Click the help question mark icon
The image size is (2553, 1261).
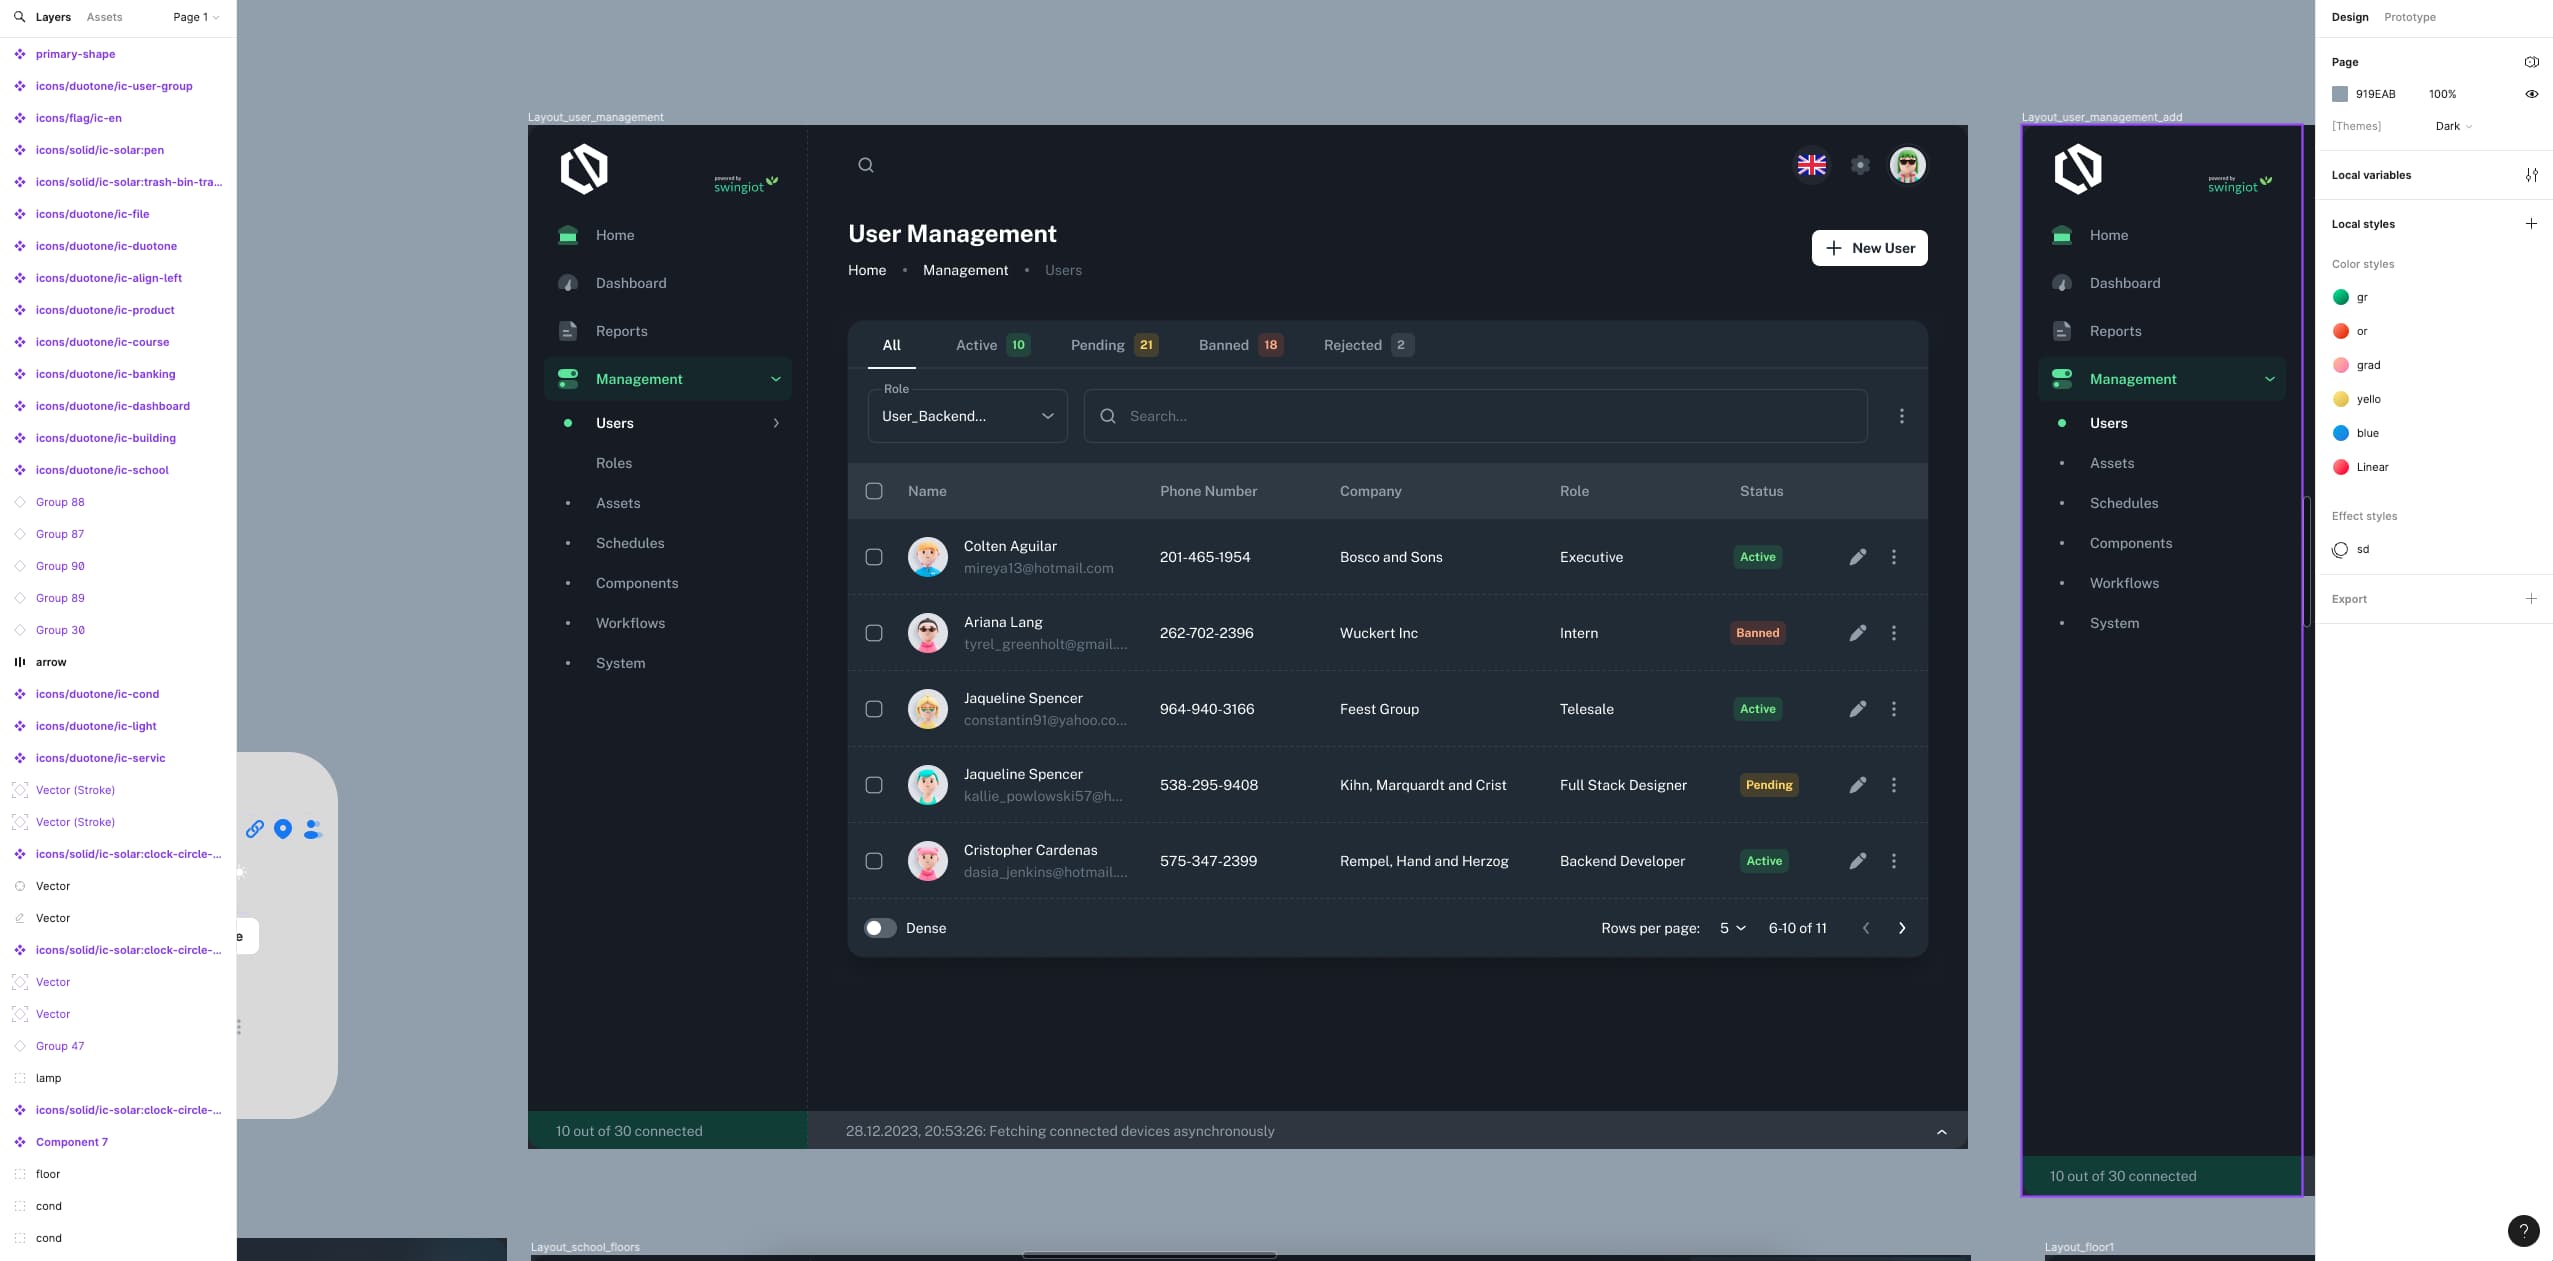coord(2523,1231)
